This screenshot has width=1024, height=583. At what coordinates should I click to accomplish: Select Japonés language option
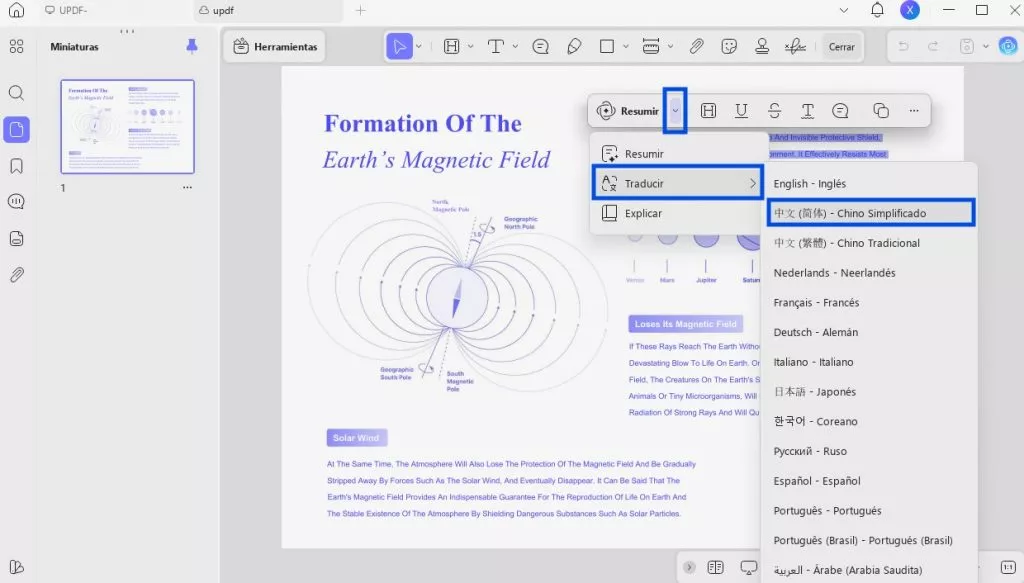(x=869, y=392)
